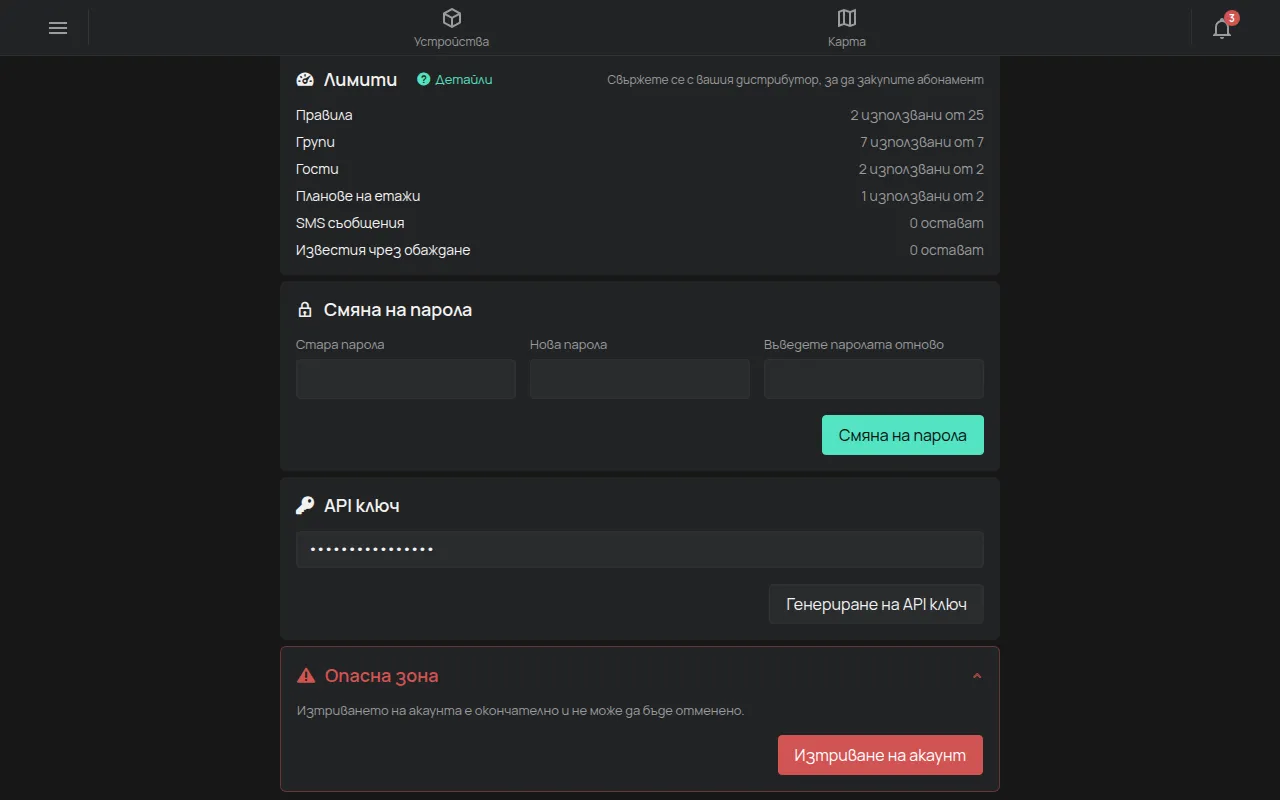Click the Смяна на парола button
Viewport: 1280px width, 800px height.
pos(903,435)
